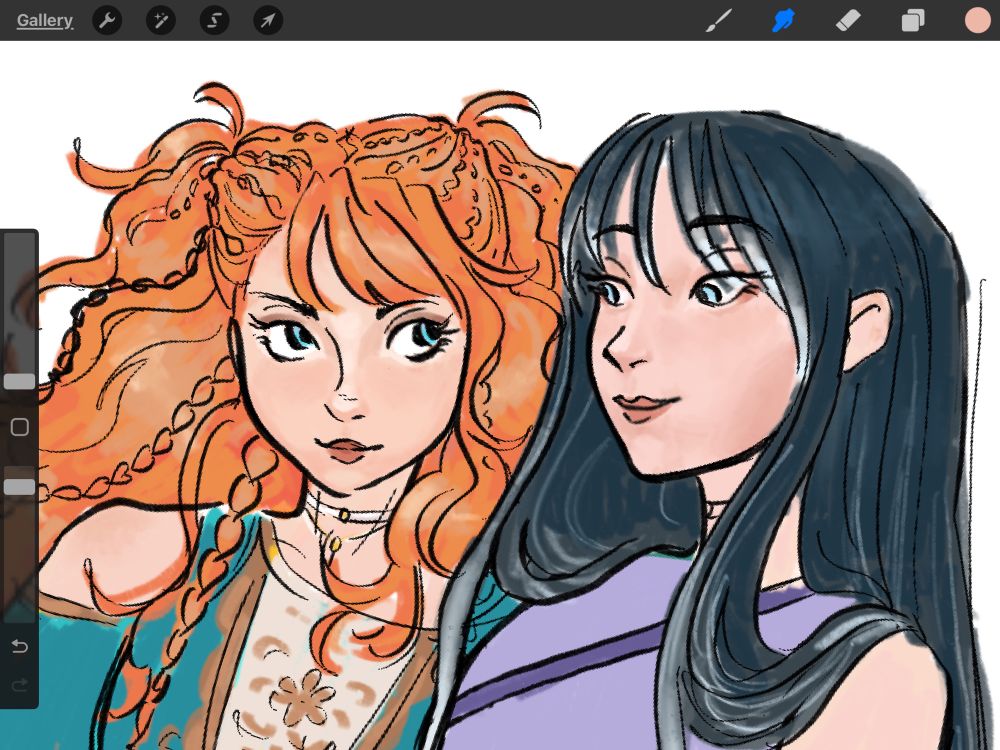
Task: Open the Layers panel
Action: click(x=913, y=20)
